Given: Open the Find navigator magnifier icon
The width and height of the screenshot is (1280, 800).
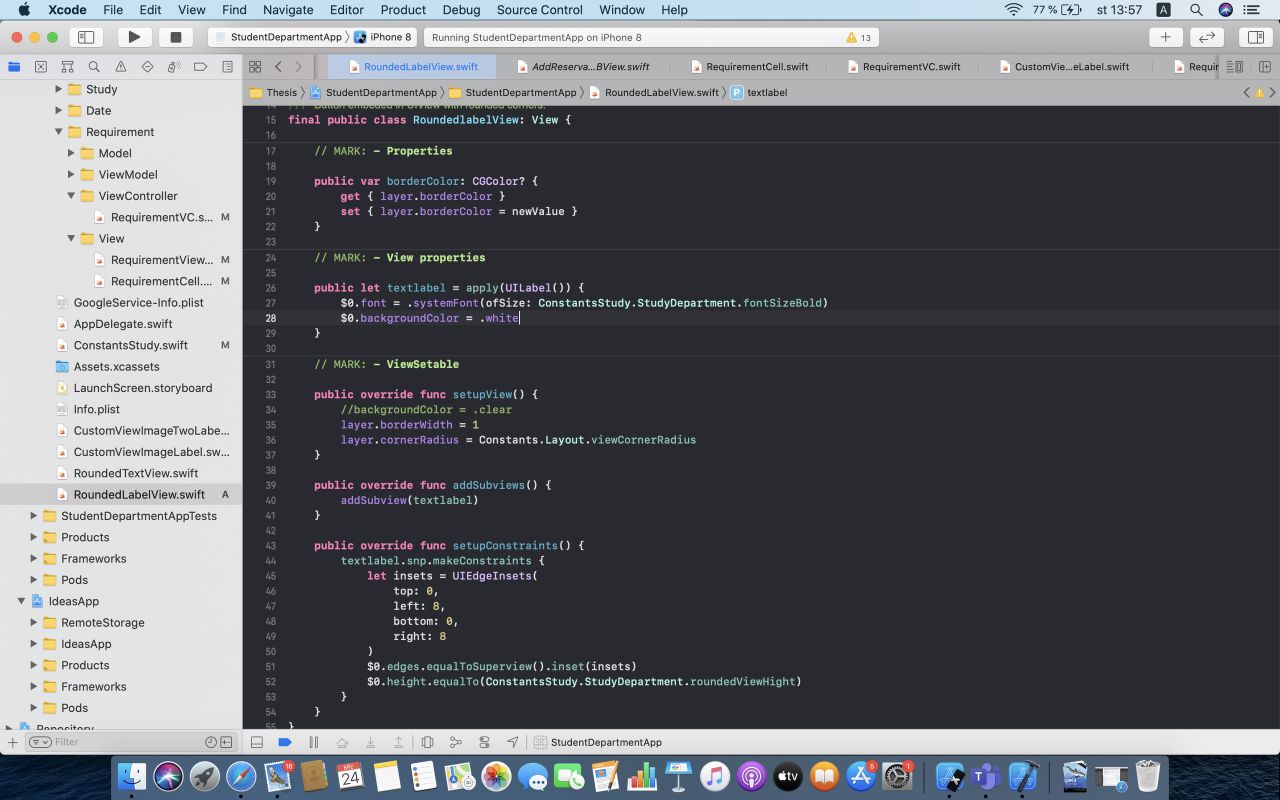Looking at the screenshot, I should coord(94,67).
